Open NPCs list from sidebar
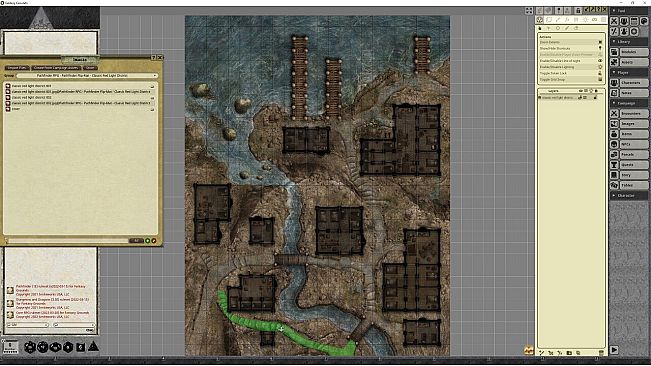The image size is (651, 366). pos(634,144)
